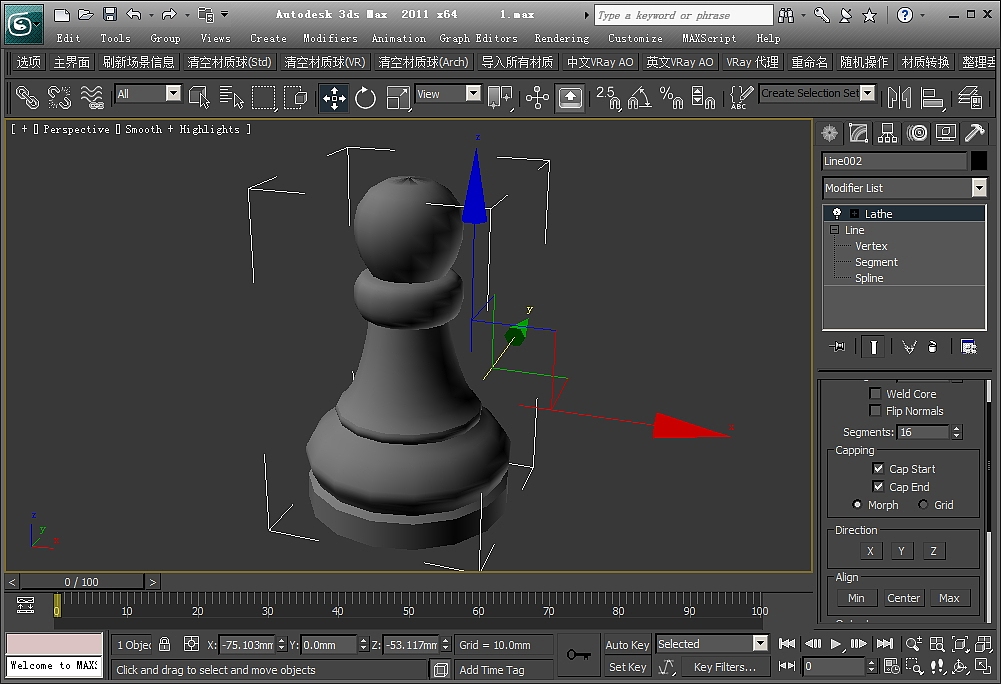Click the pink MAXScript mini listener area
The height and width of the screenshot is (684, 1001).
tap(54, 643)
